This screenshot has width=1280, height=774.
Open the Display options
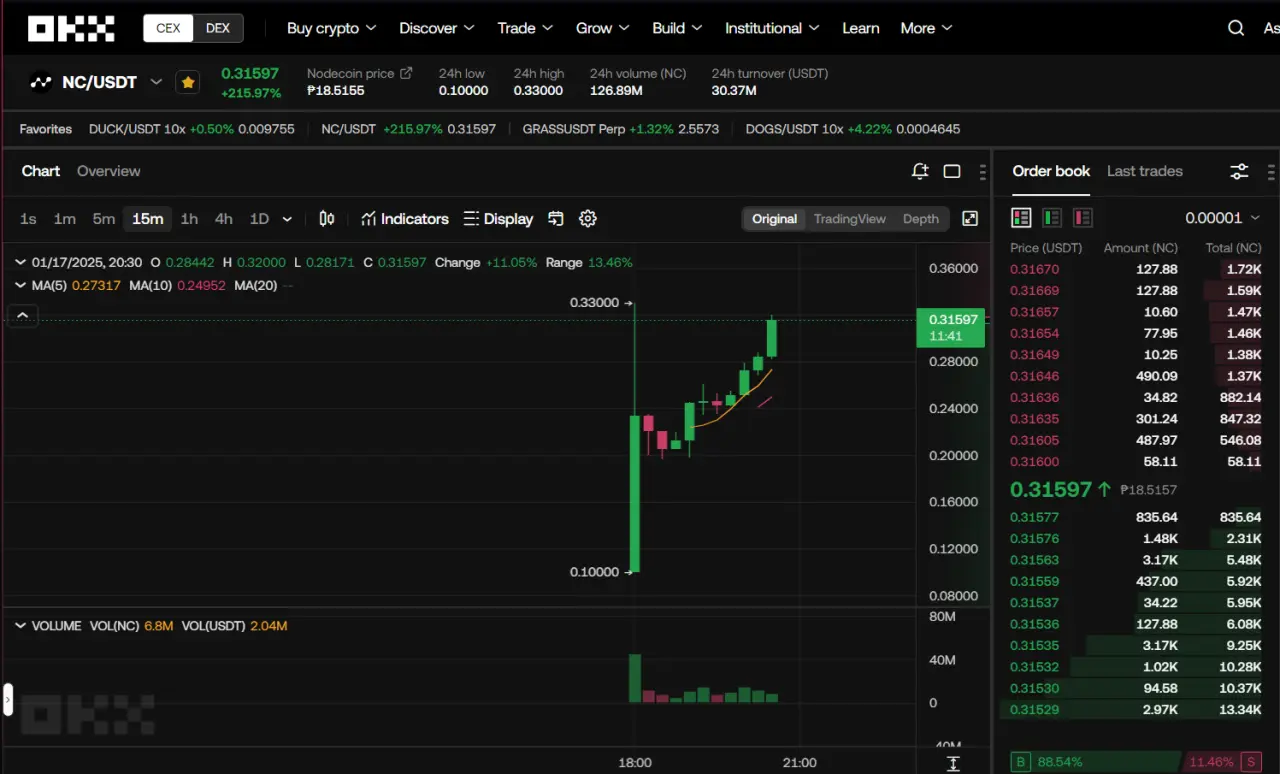[x=498, y=219]
